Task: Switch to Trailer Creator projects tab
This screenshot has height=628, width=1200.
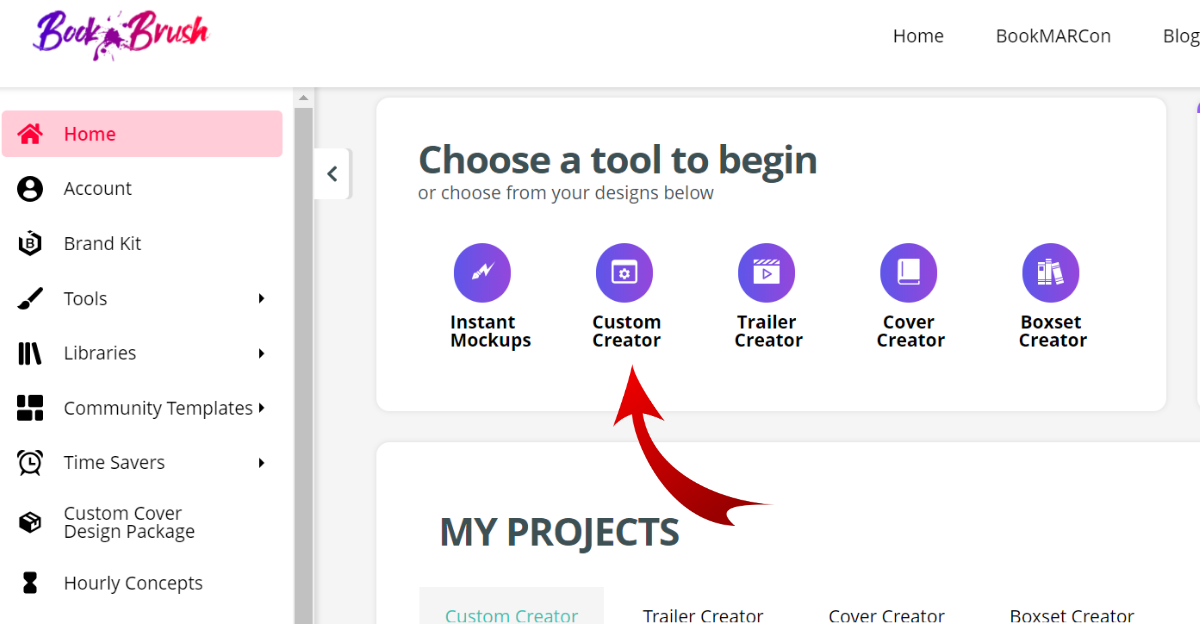Action: click(703, 614)
